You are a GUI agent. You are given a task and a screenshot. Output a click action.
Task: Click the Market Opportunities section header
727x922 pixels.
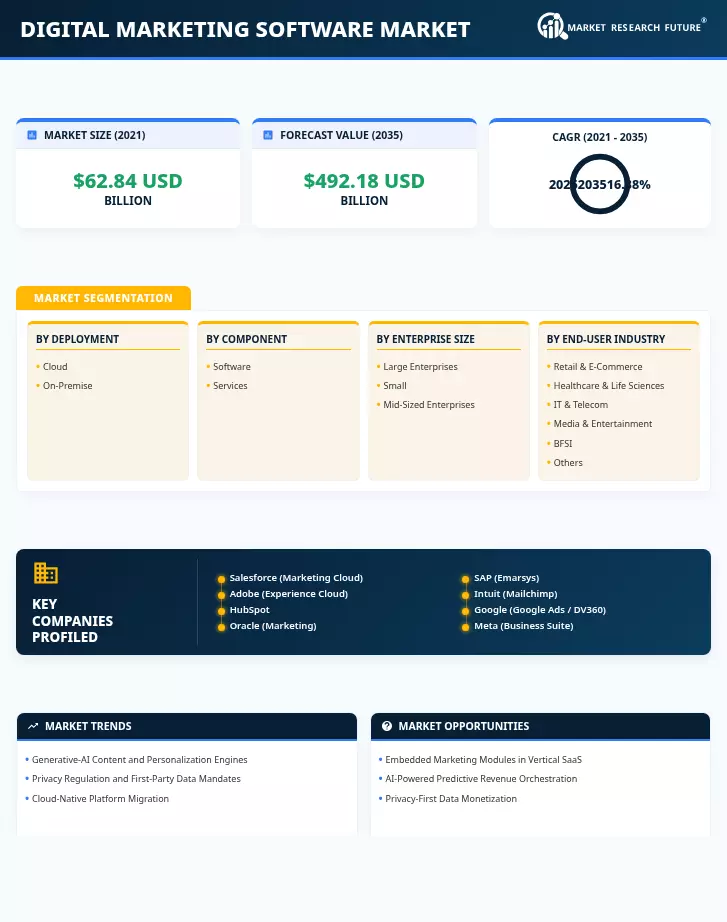point(541,726)
